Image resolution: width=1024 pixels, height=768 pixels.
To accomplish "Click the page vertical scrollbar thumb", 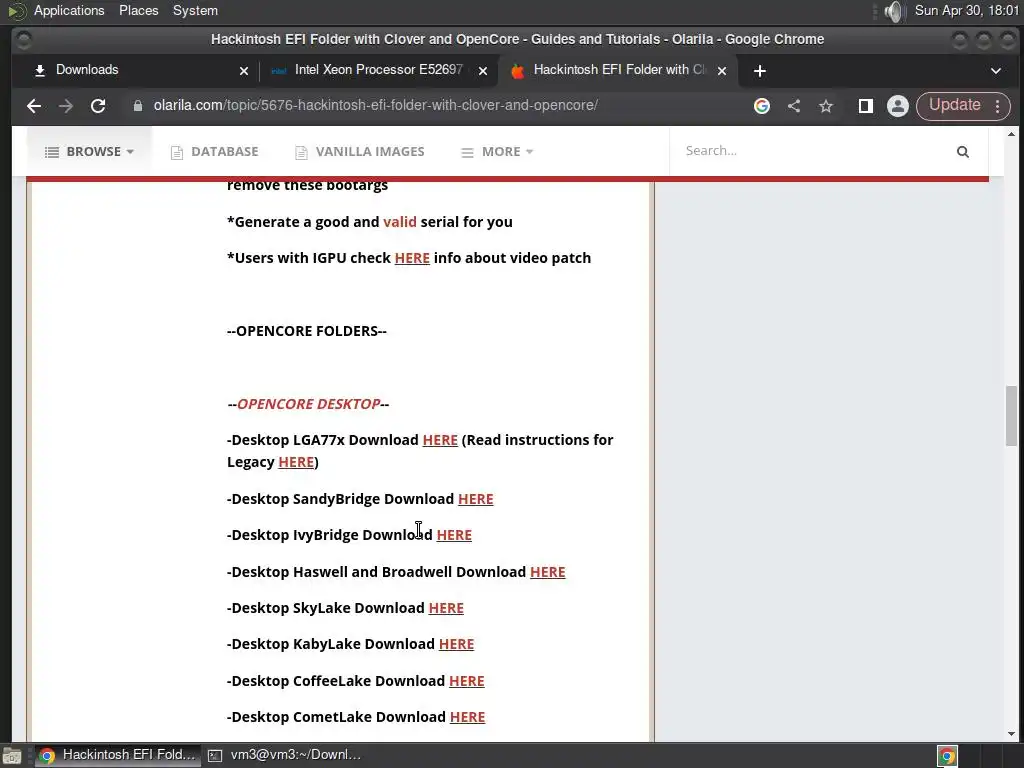I will [1011, 416].
